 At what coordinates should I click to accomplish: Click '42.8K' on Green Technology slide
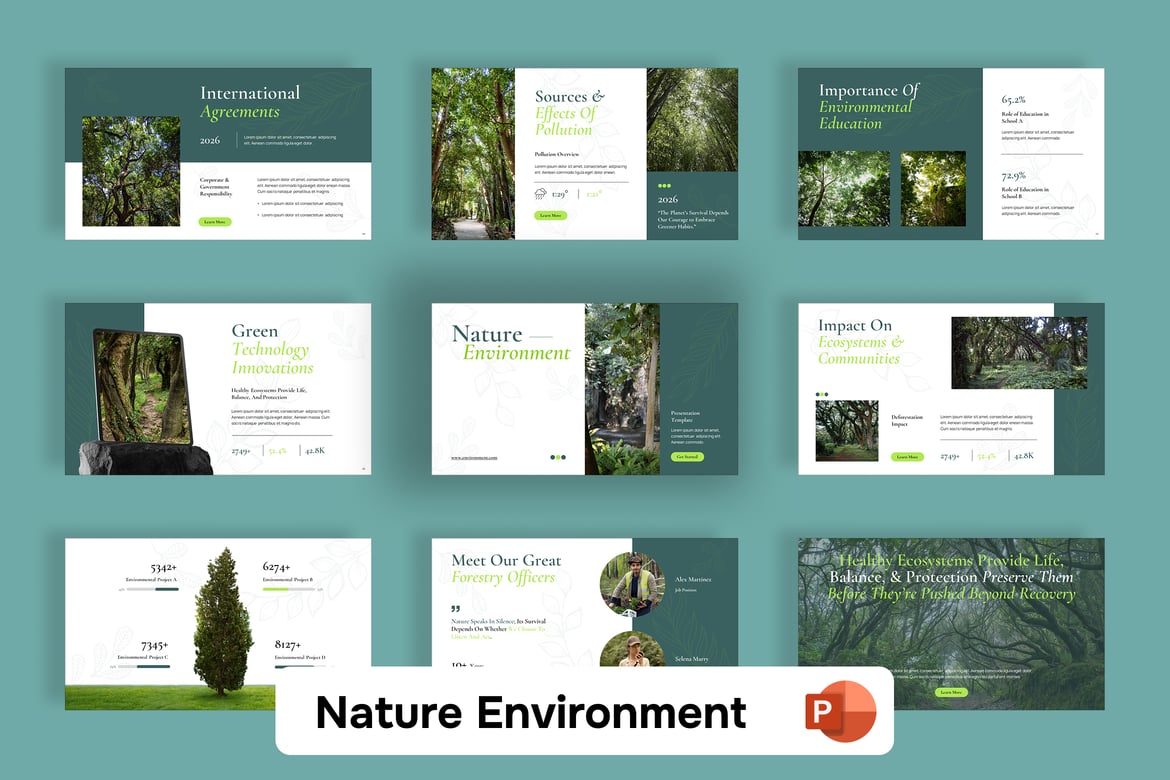tap(315, 451)
